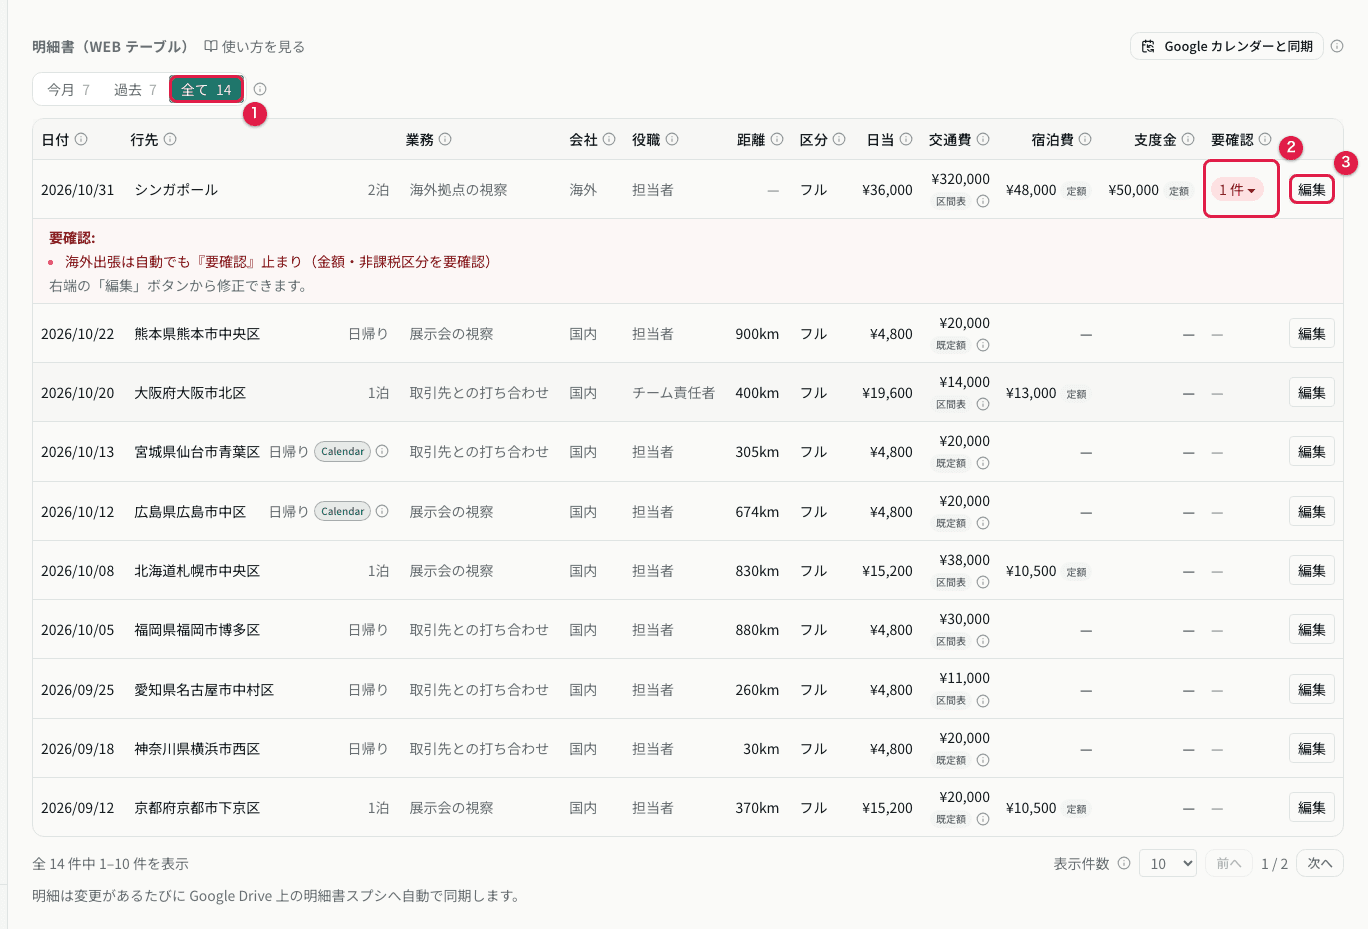
Task: Switch to the 今月 tab
Action: [x=69, y=90]
